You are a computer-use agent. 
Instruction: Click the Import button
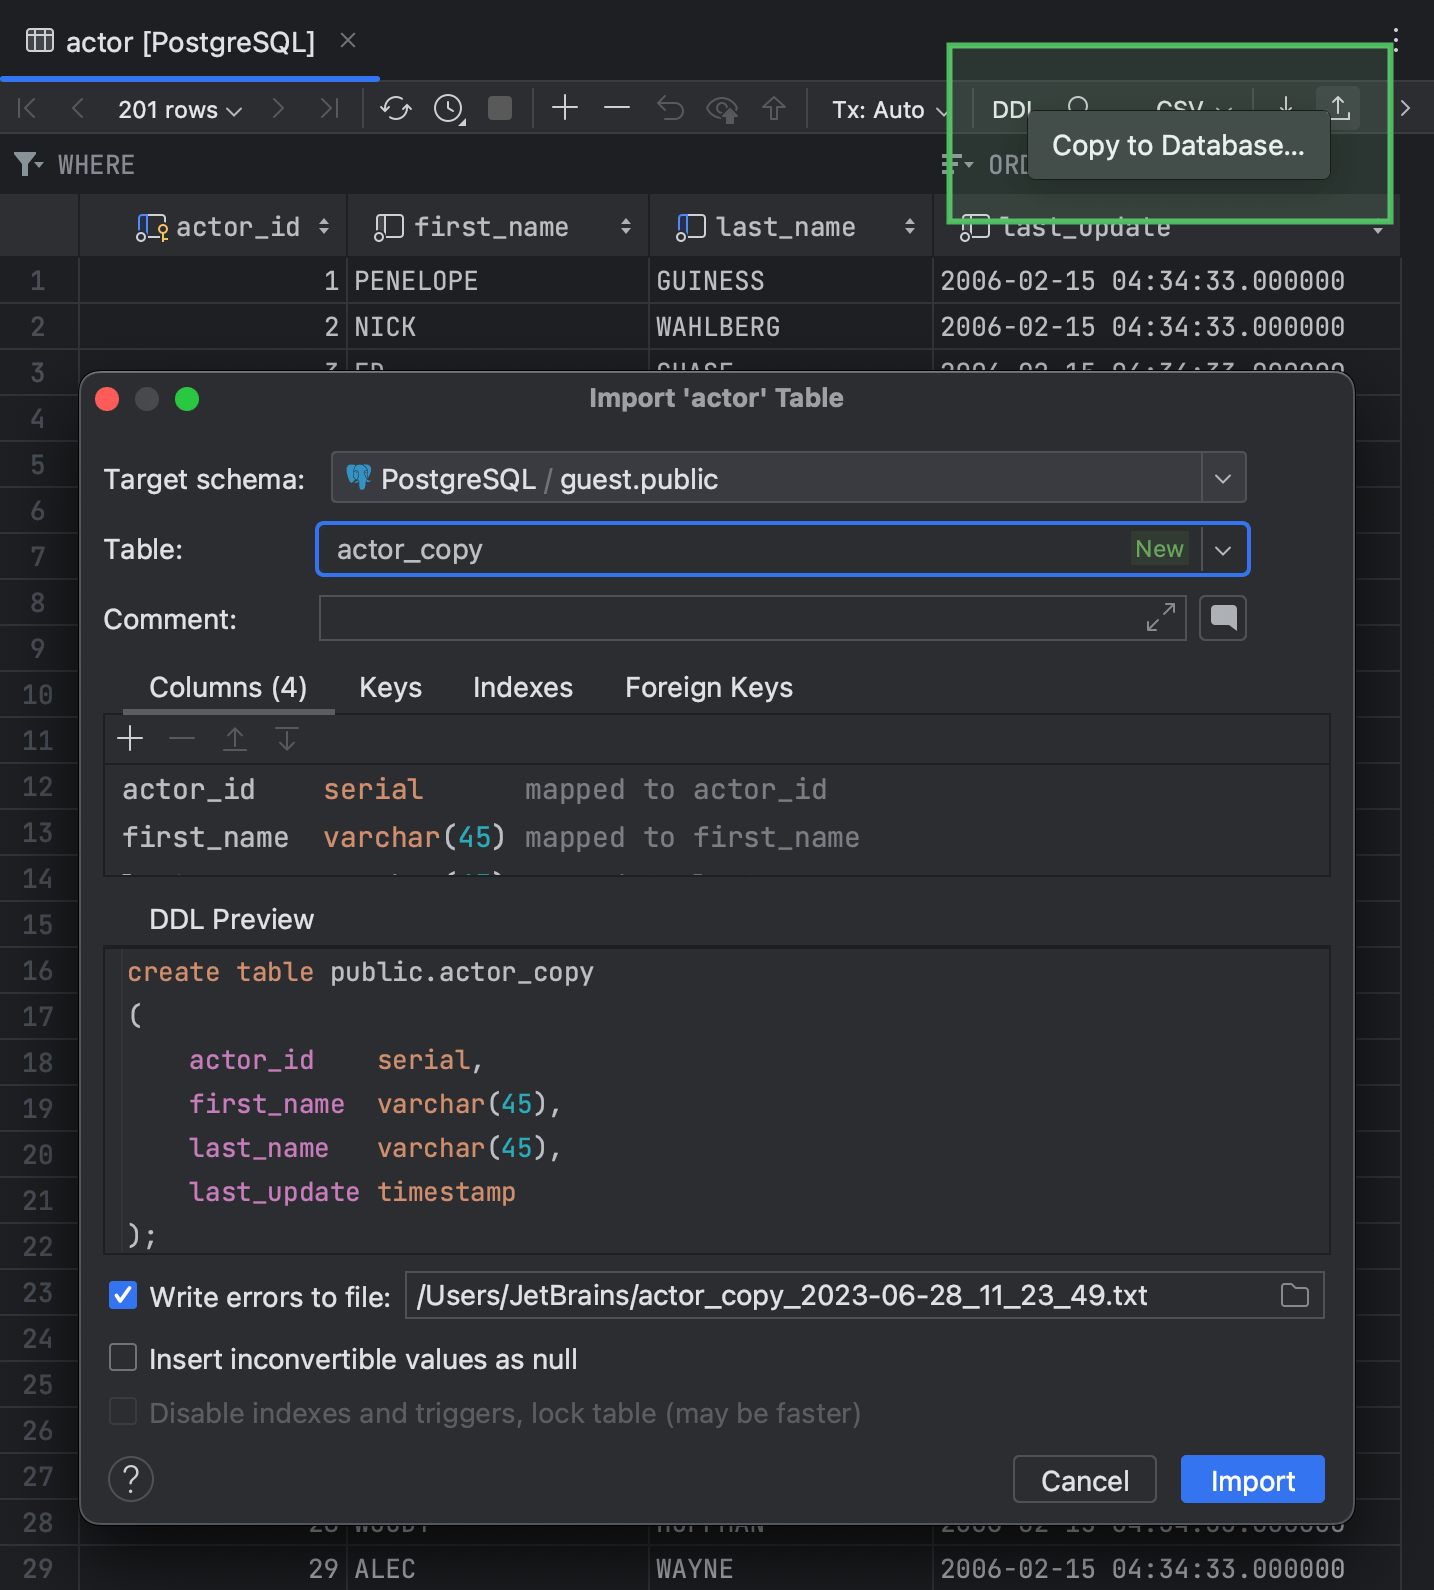point(1252,1480)
